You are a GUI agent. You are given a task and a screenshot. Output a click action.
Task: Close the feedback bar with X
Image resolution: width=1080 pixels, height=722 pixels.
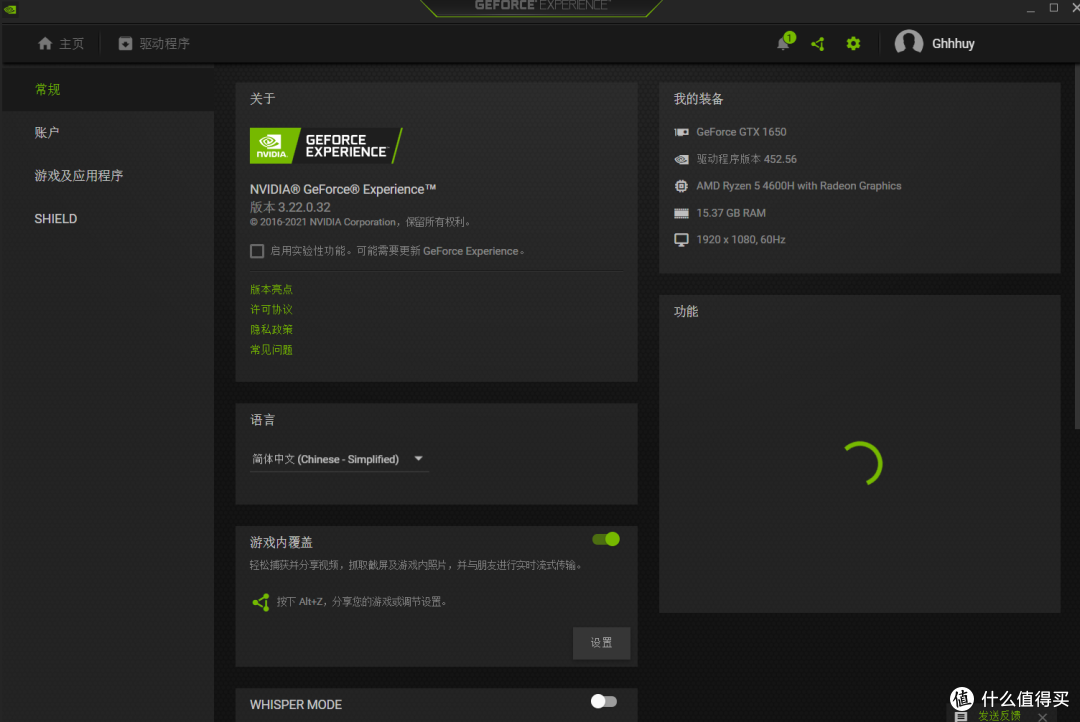[1043, 717]
